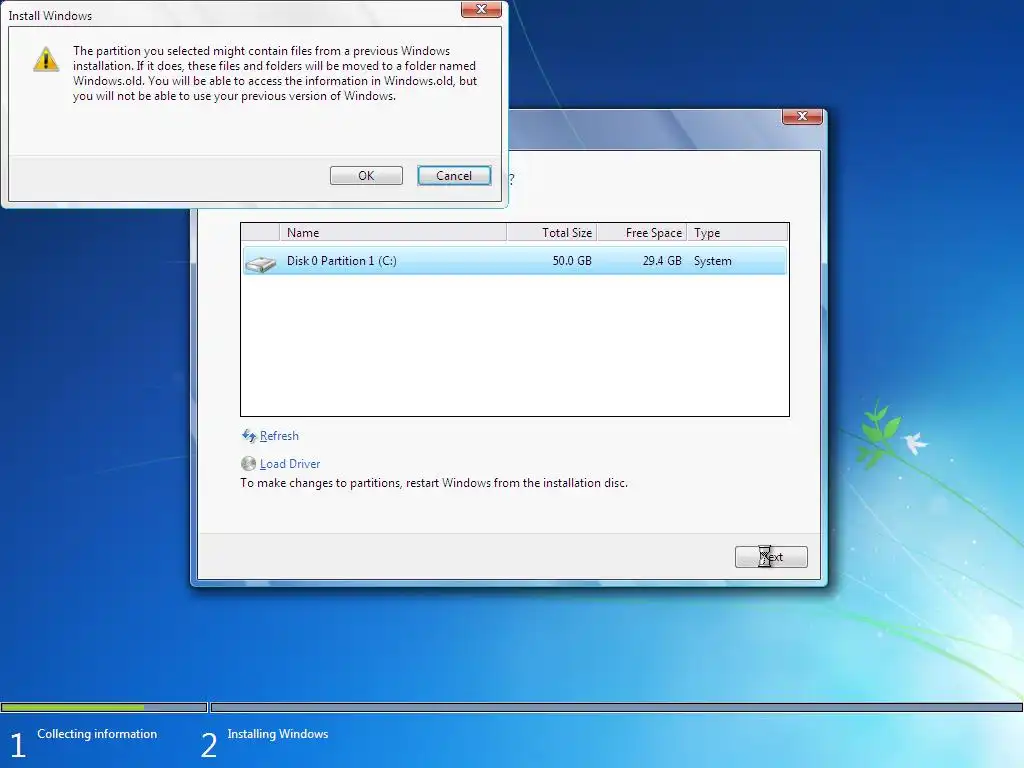Click the Load Driver disc icon

248,464
